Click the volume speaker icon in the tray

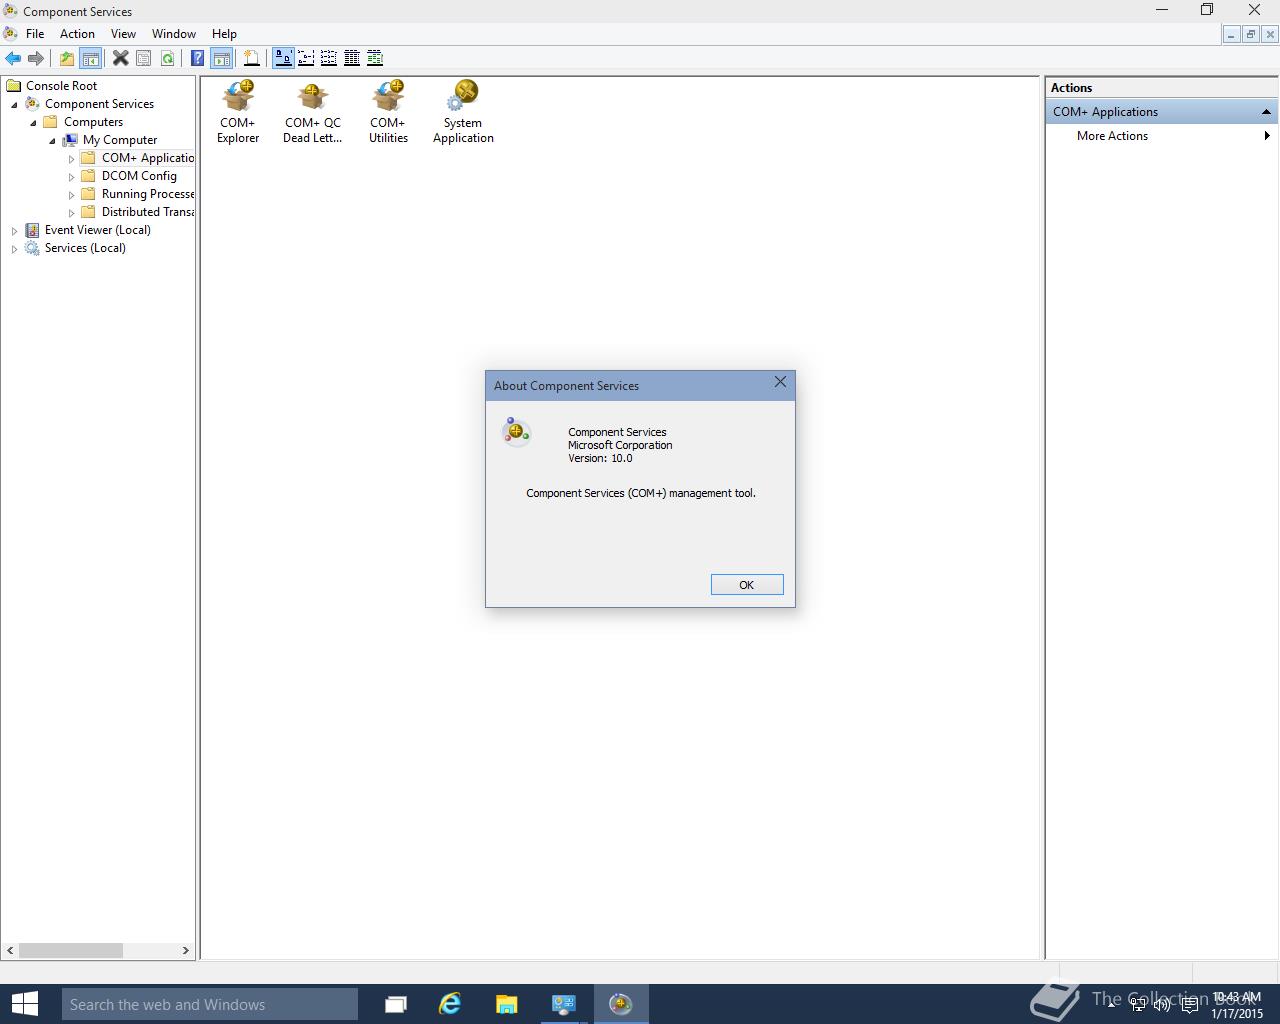[1162, 1005]
